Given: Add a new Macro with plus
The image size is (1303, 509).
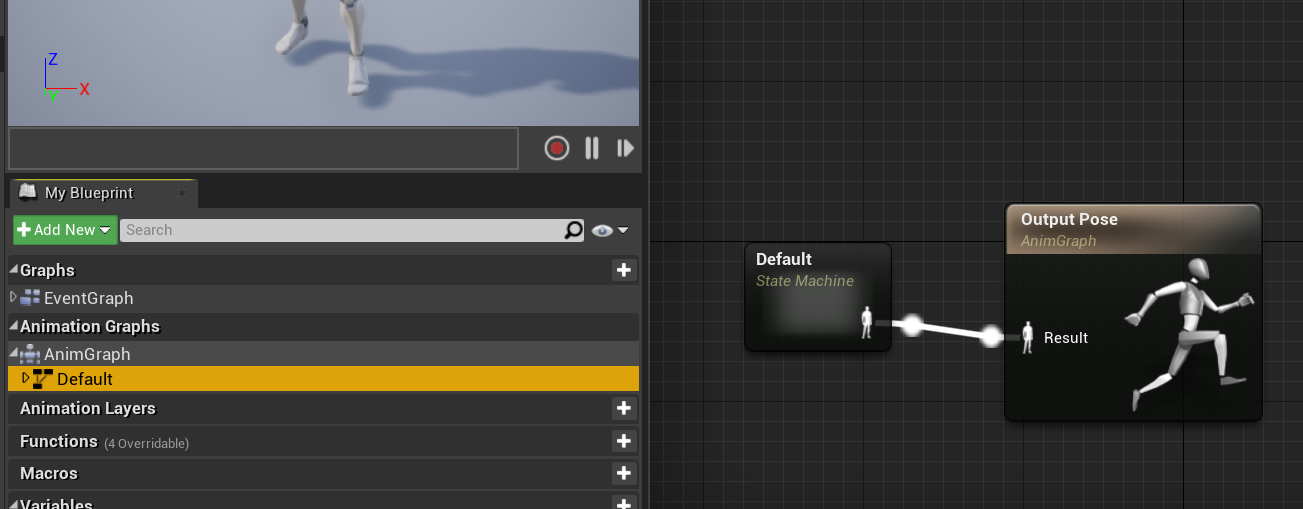Looking at the screenshot, I should [x=624, y=473].
